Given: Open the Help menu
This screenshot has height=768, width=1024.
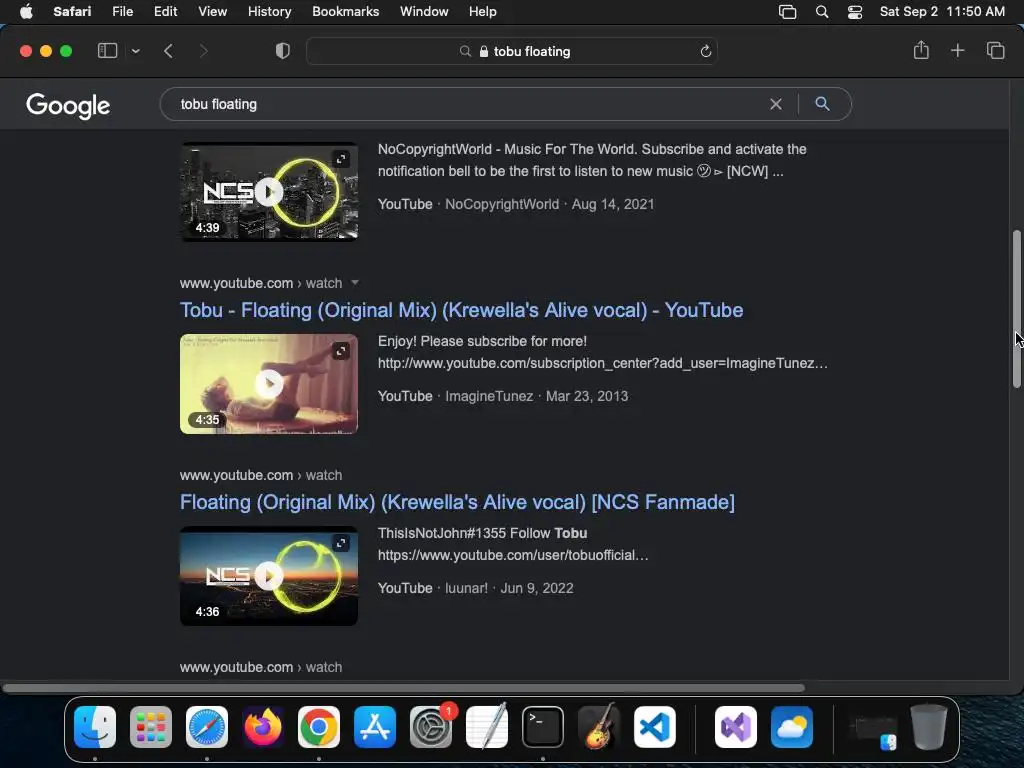Looking at the screenshot, I should tap(483, 12).
